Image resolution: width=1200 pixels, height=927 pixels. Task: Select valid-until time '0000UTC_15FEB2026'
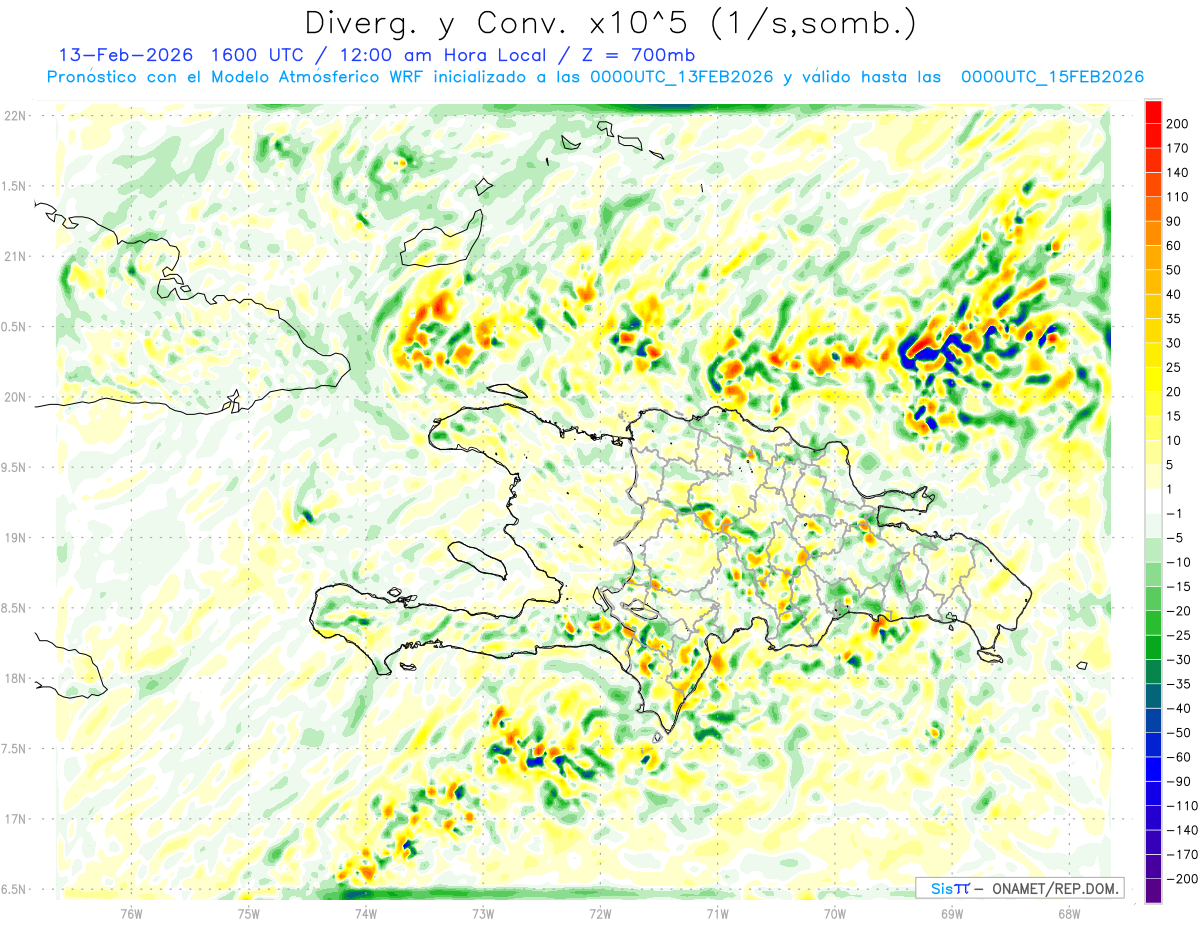coord(1052,77)
